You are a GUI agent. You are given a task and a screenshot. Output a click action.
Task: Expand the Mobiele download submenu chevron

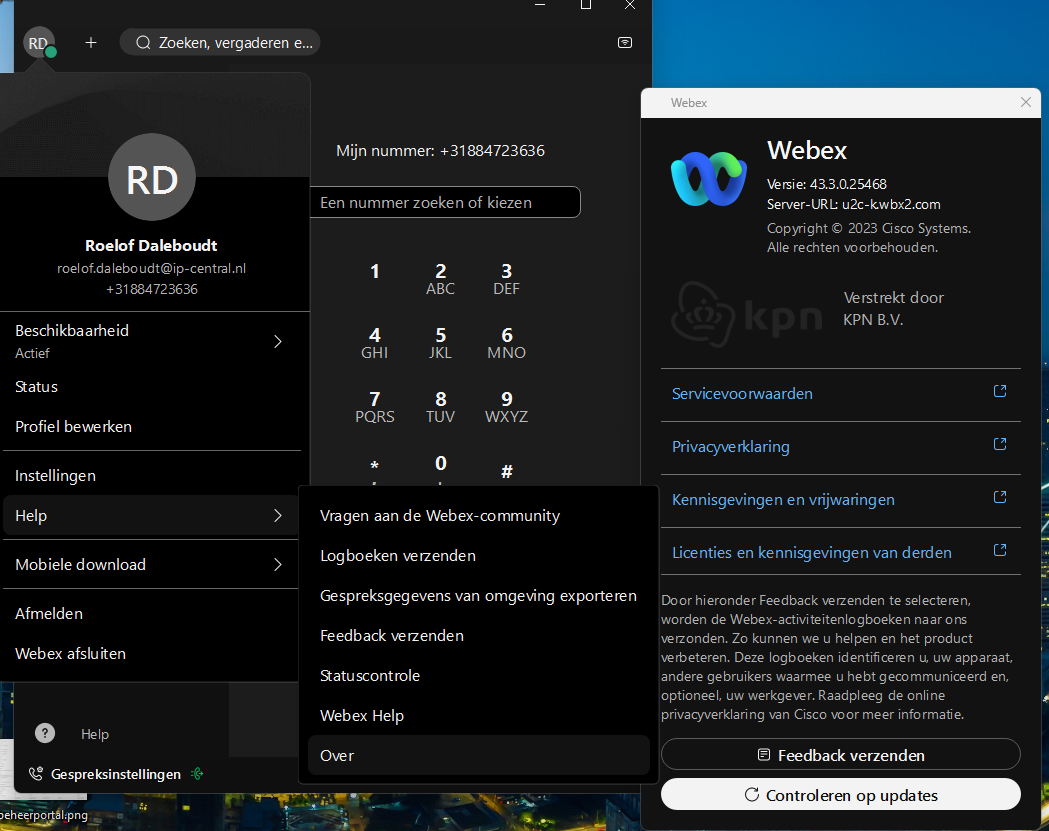(278, 565)
